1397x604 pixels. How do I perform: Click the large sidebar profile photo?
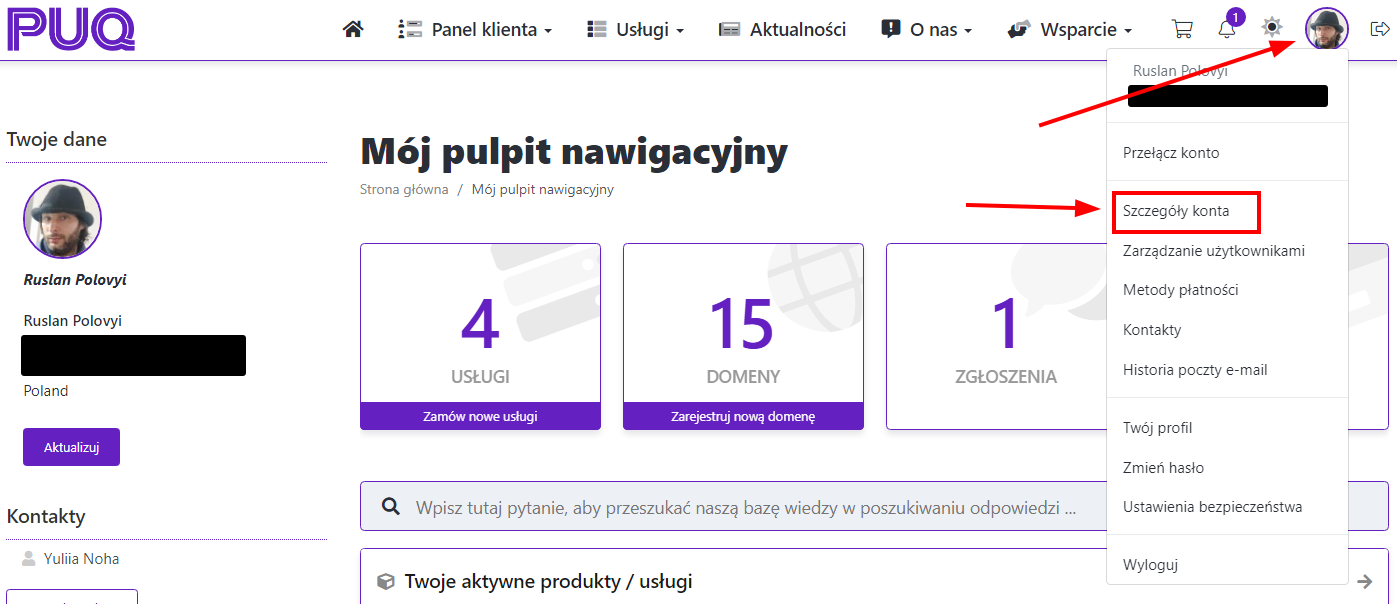(x=62, y=219)
